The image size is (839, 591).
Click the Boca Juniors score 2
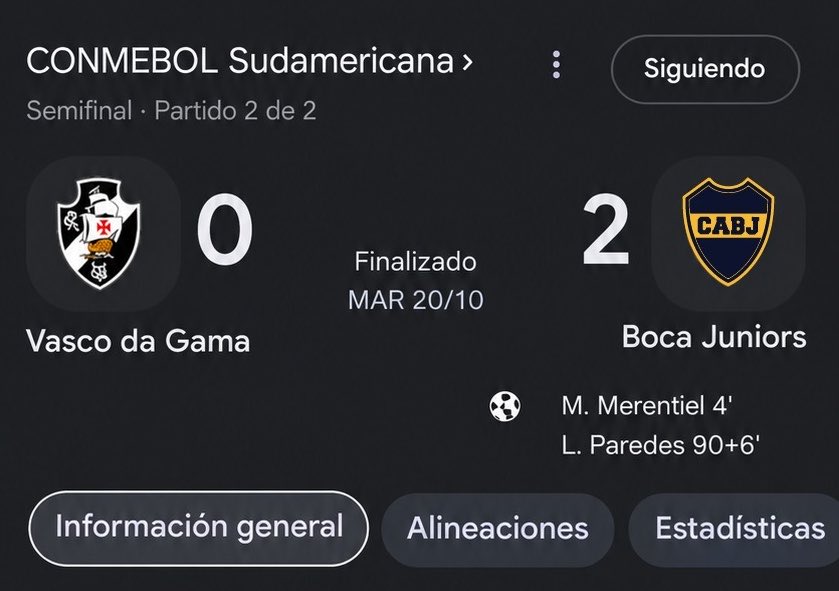[606, 229]
